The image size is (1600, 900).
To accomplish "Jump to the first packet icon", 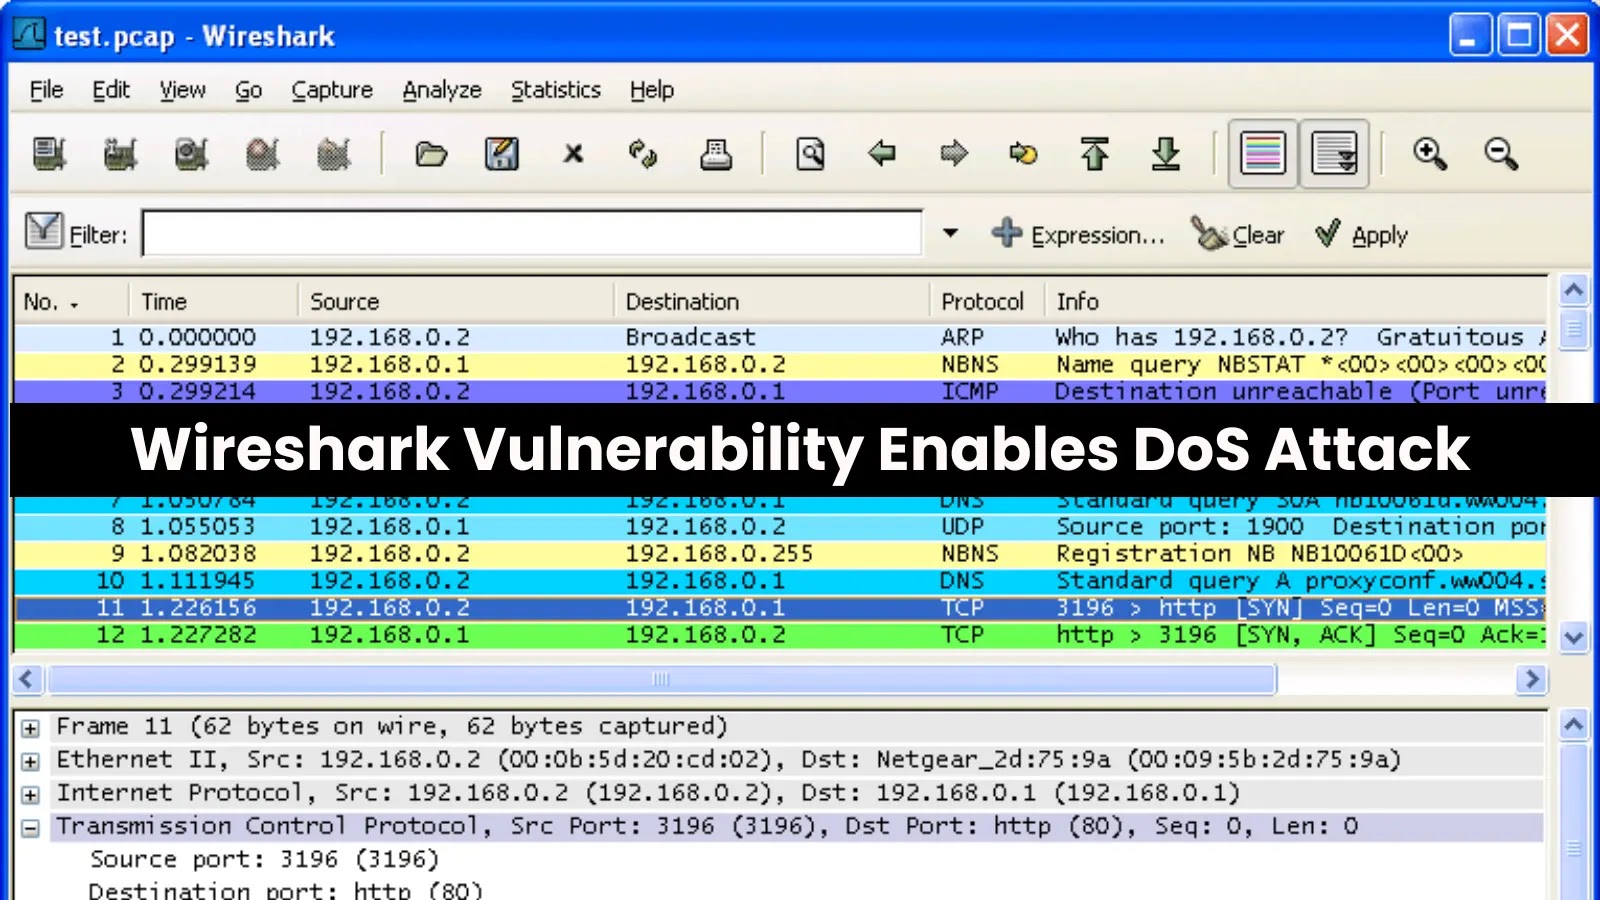I will pyautogui.click(x=1095, y=154).
